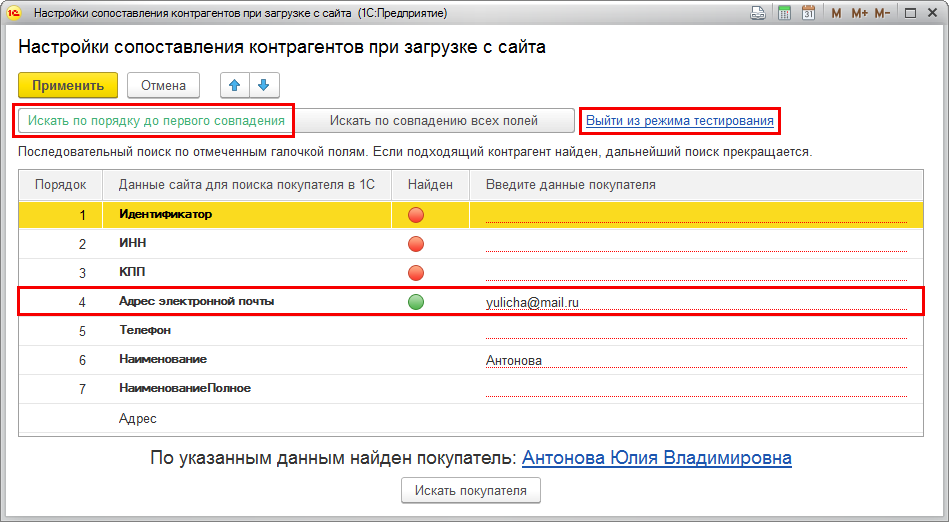Open the calculator icon in title bar
This screenshot has height=522, width=949.
tap(784, 13)
